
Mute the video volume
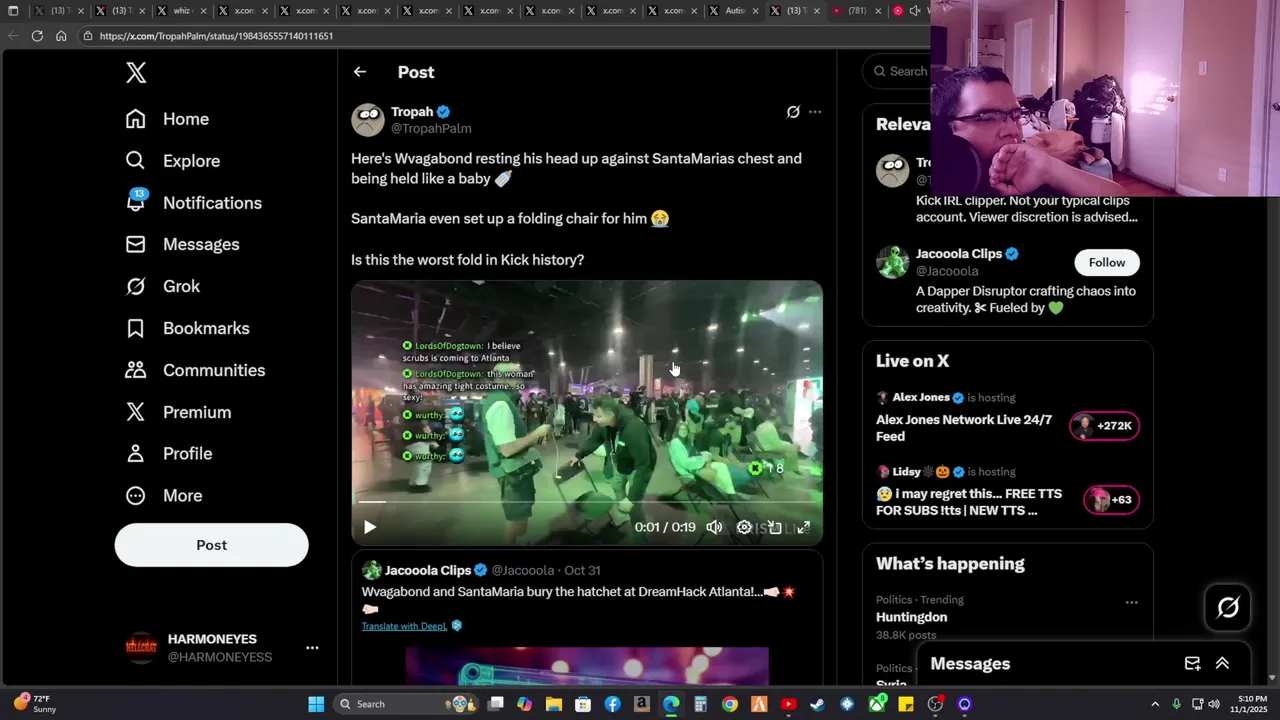click(714, 527)
